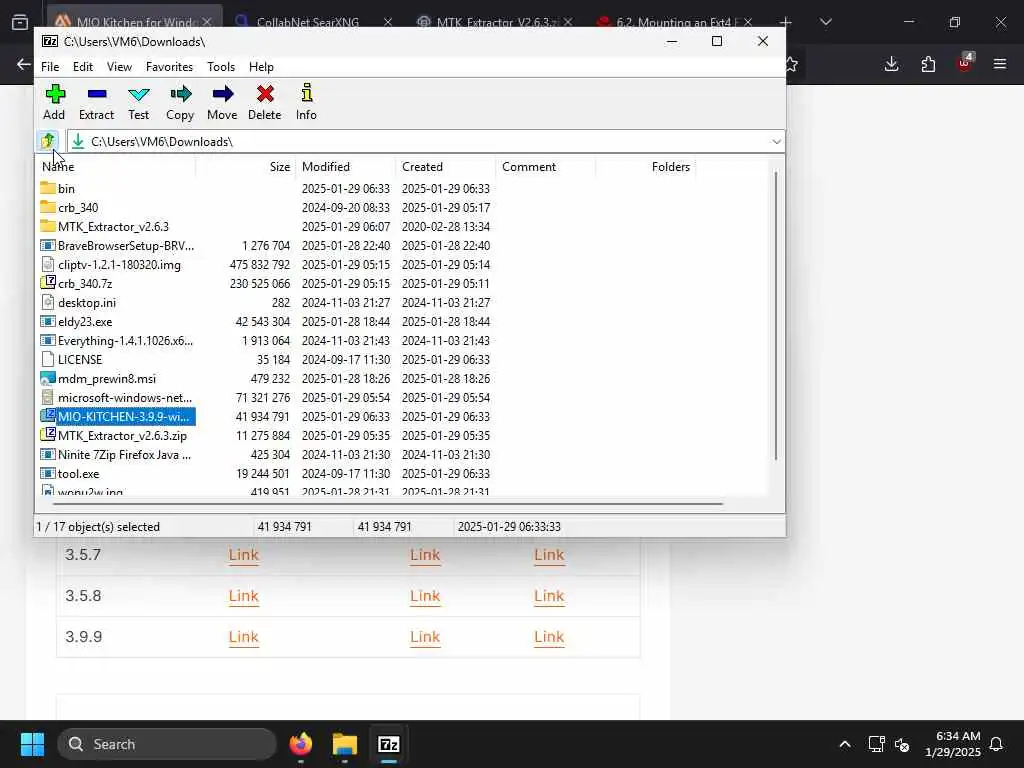This screenshot has height=768, width=1024.
Task: Open the Firefox extensions icon
Action: 928,64
